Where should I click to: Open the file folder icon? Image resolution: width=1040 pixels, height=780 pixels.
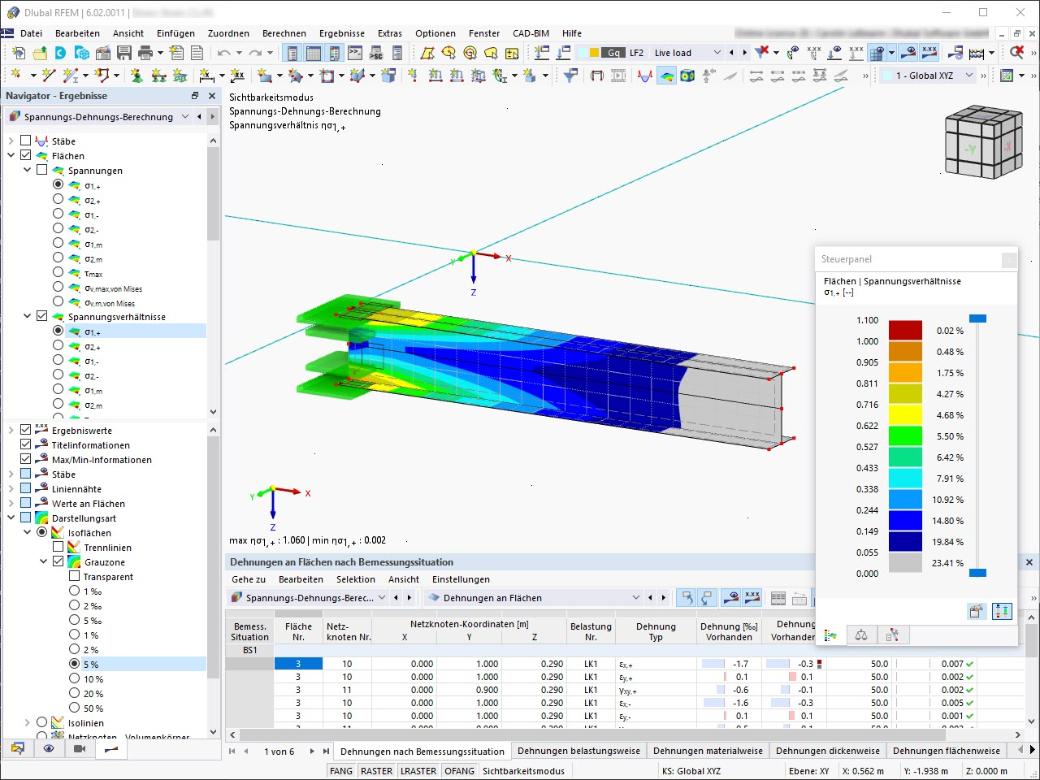click(40, 52)
